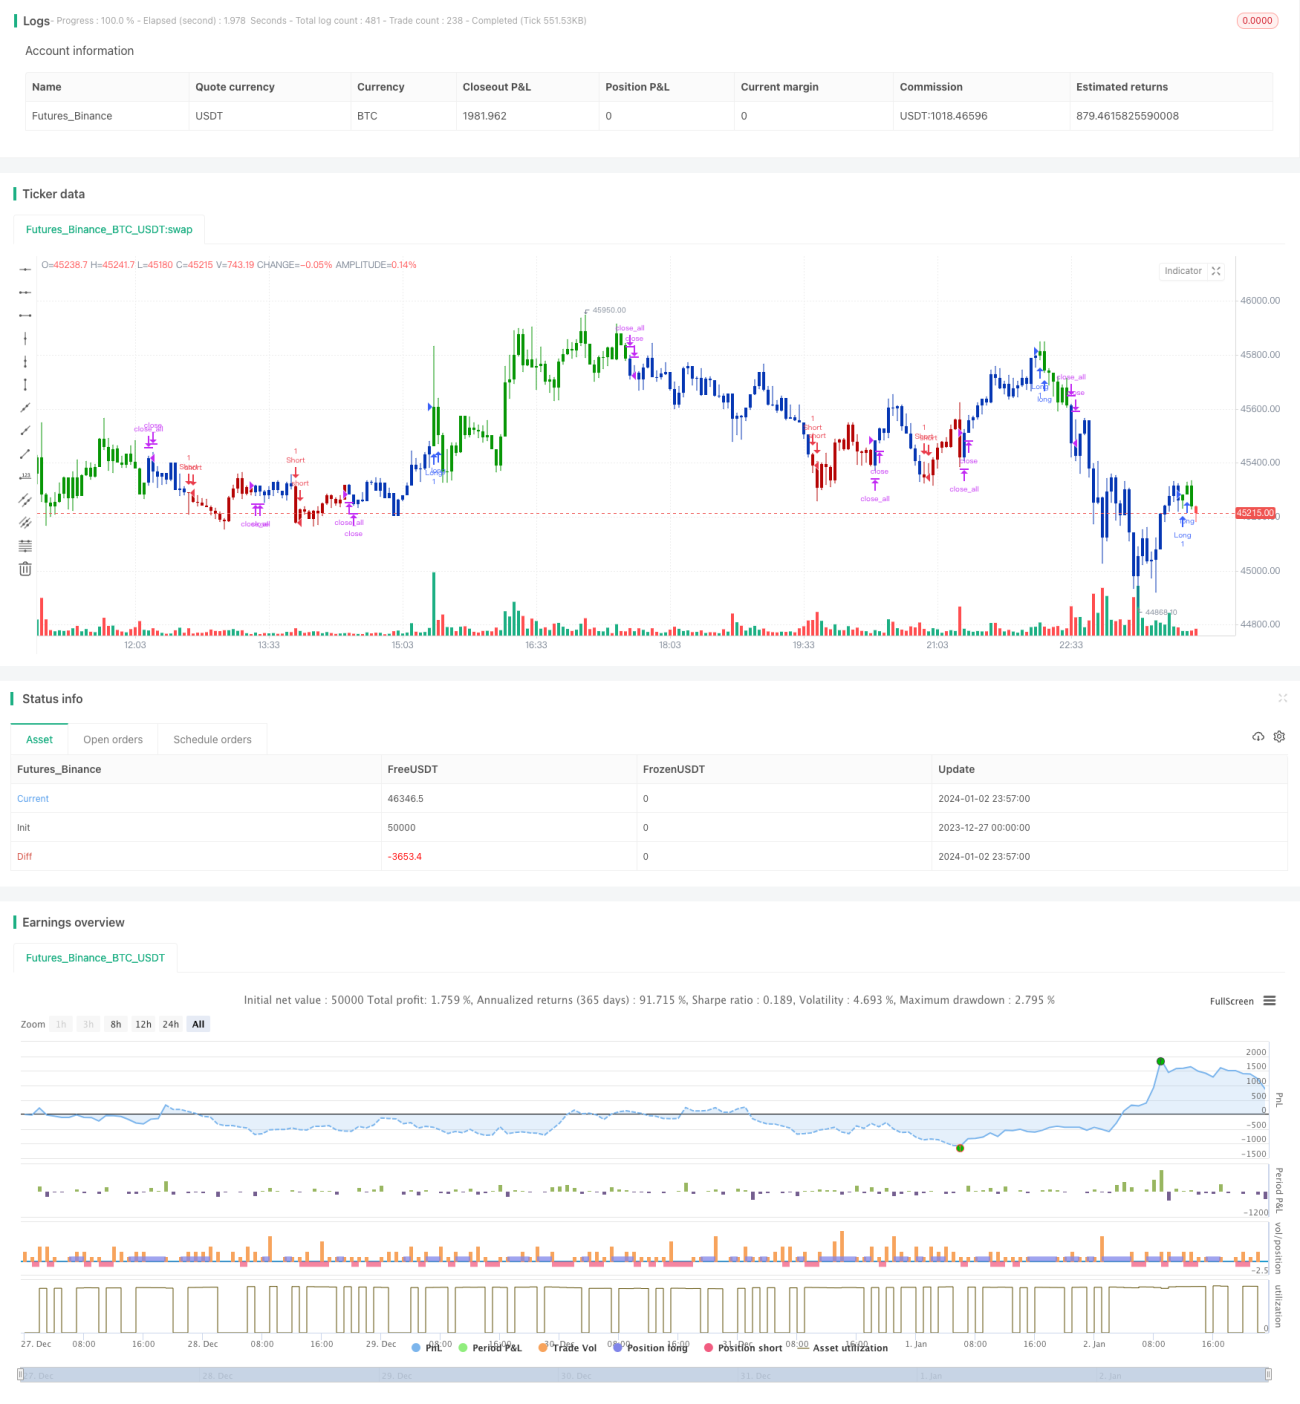Switch to the Schedule orders tab
The height and width of the screenshot is (1404, 1300).
click(x=212, y=740)
